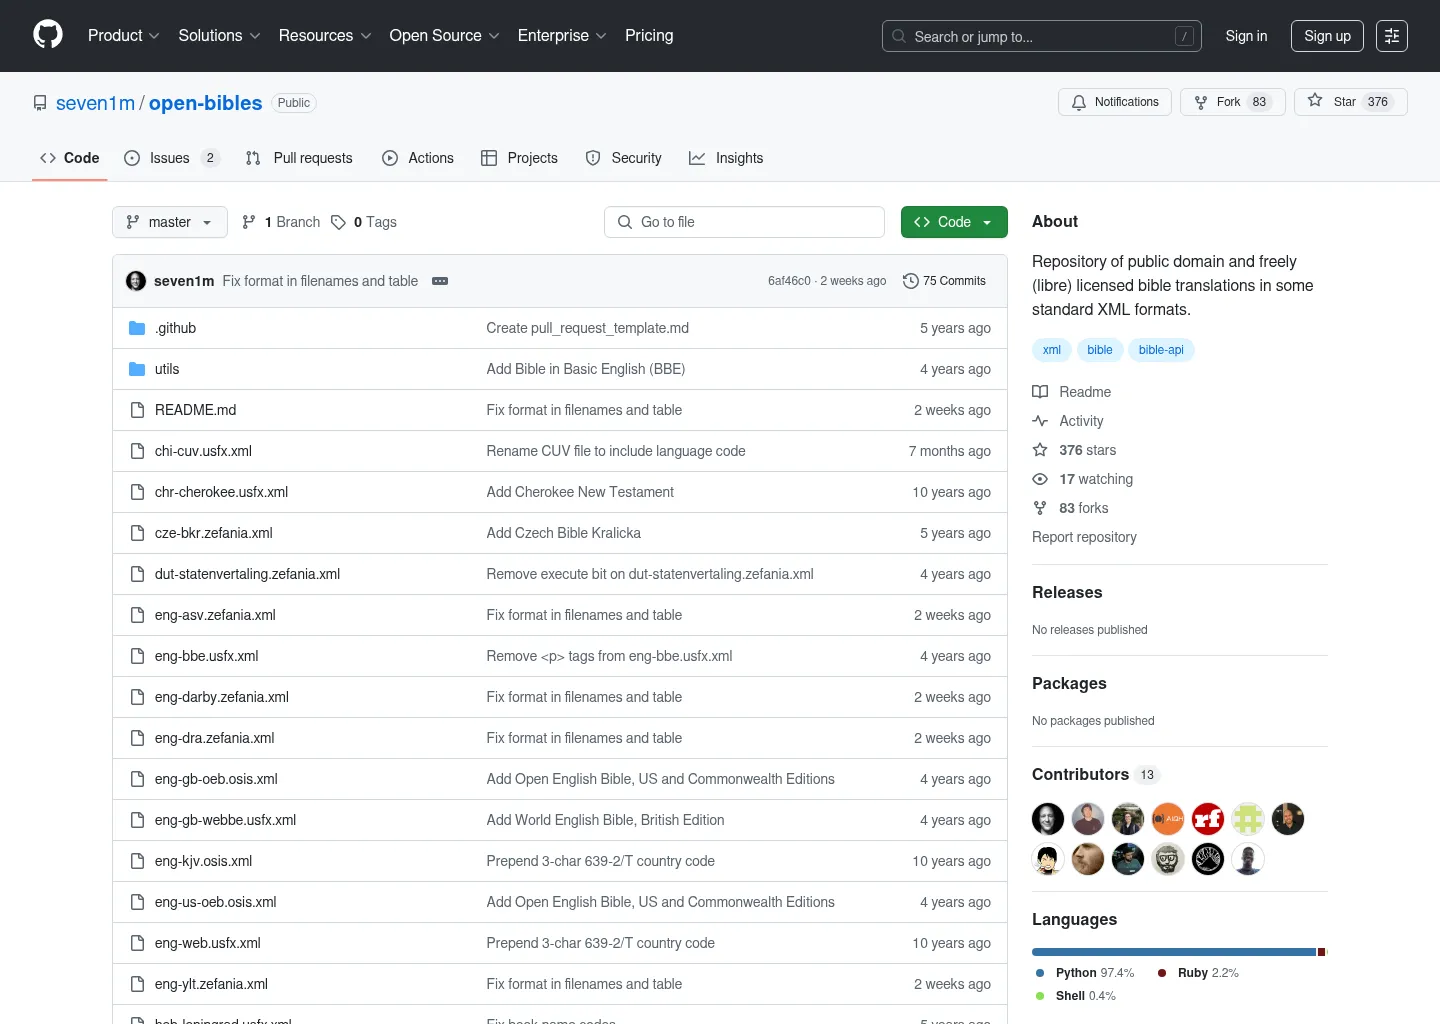
Task: Focus the Go to file input
Action: coord(744,222)
